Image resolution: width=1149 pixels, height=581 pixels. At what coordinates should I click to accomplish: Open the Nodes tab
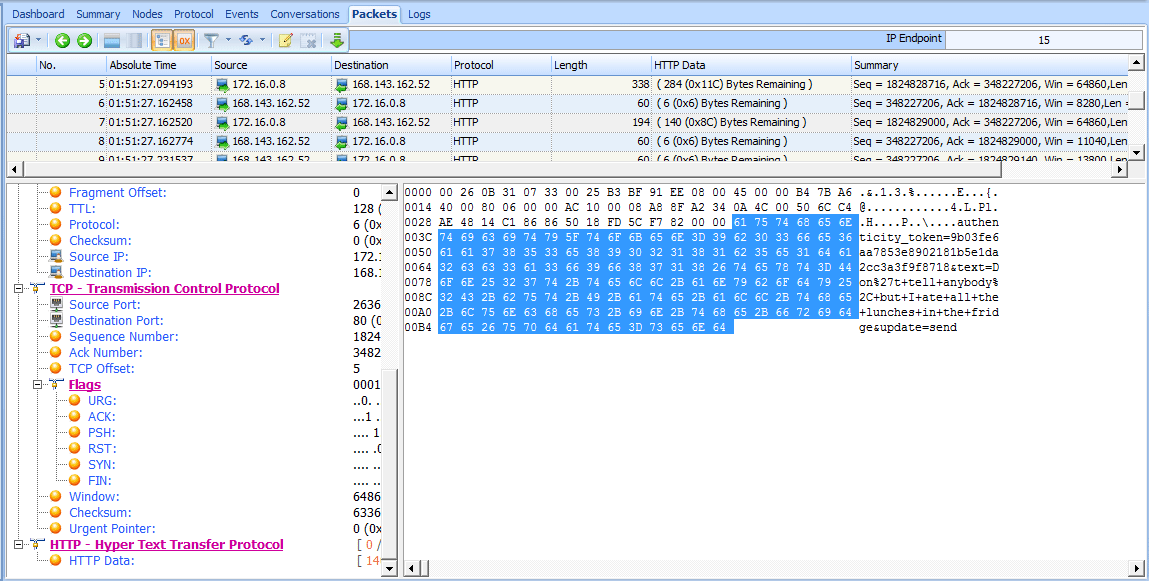147,14
